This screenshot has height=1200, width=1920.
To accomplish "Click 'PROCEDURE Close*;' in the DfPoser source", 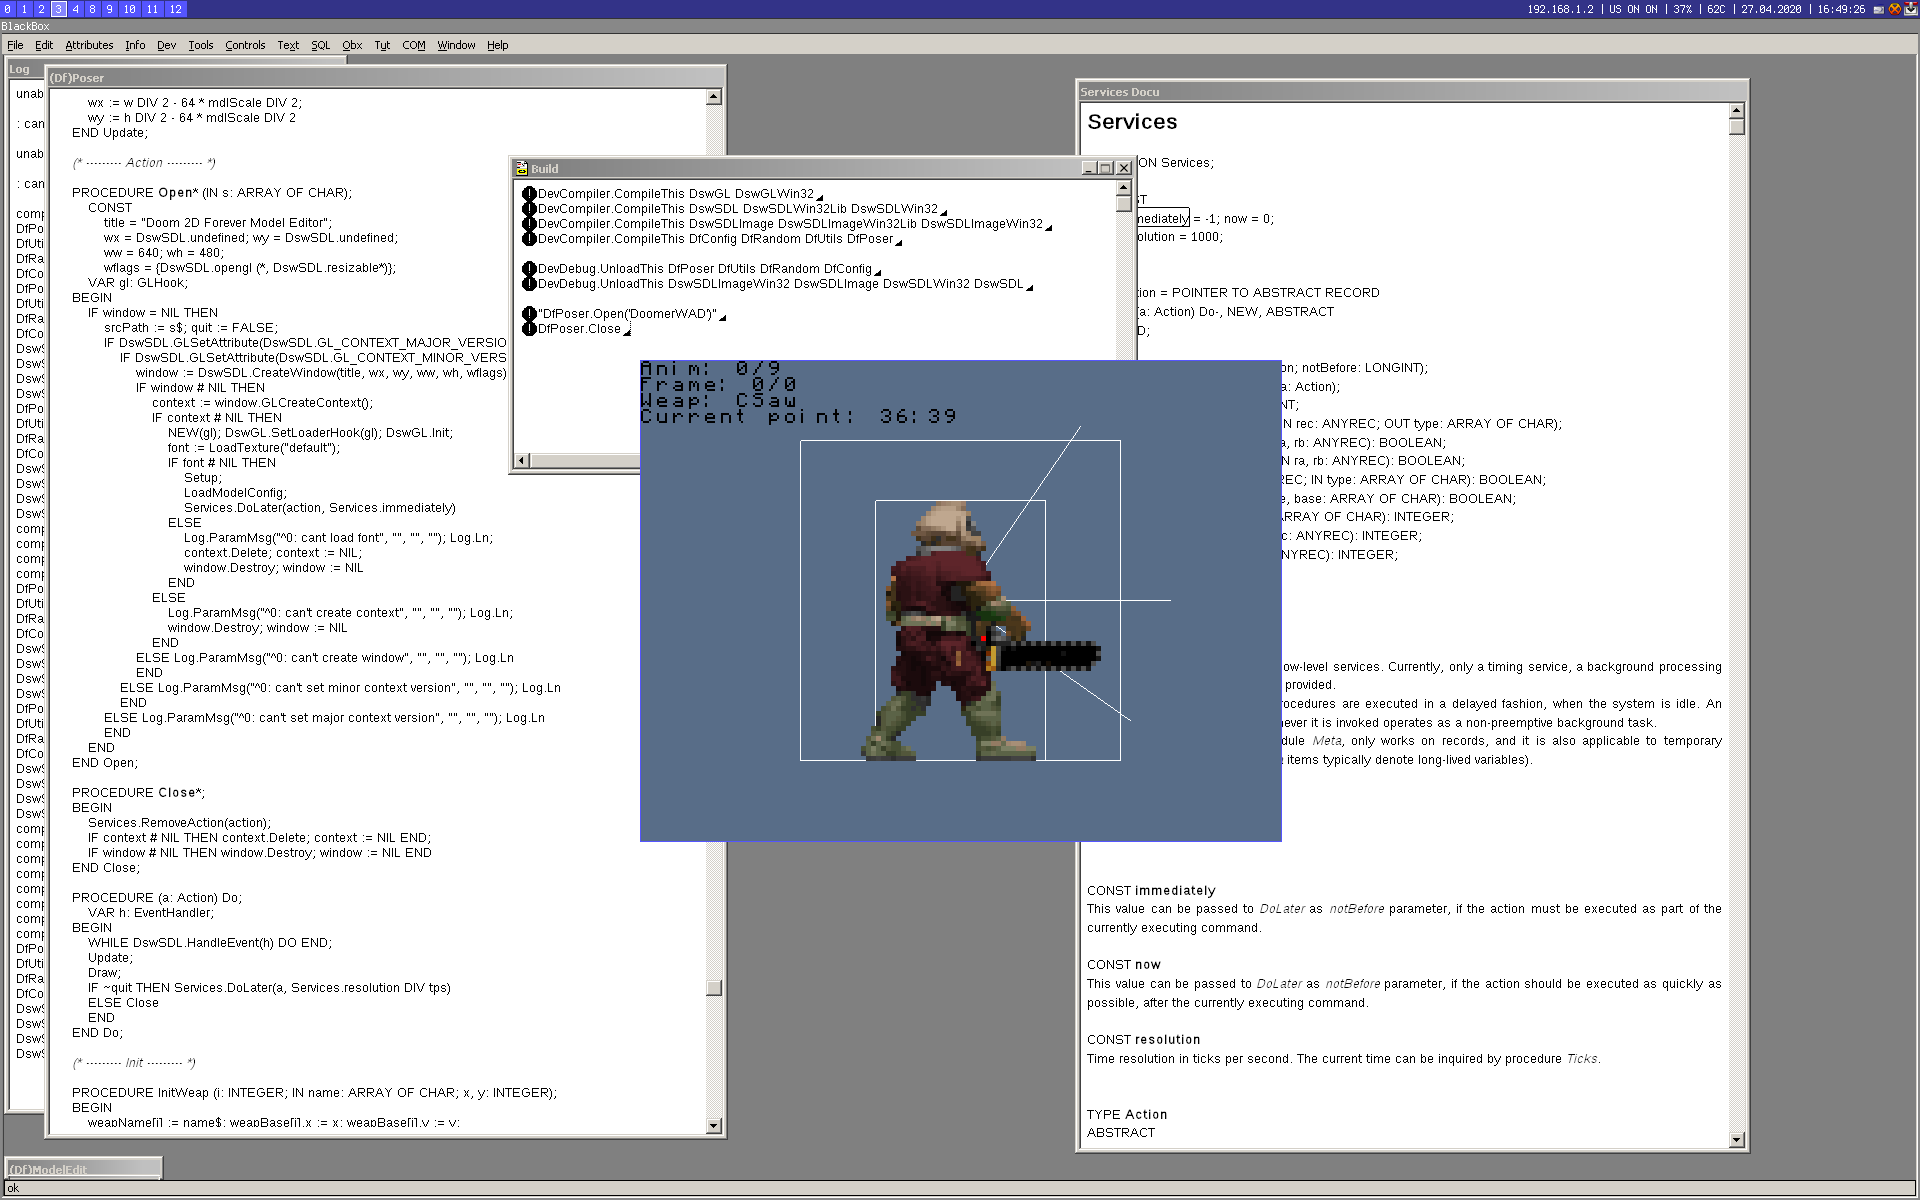I will coord(138,793).
